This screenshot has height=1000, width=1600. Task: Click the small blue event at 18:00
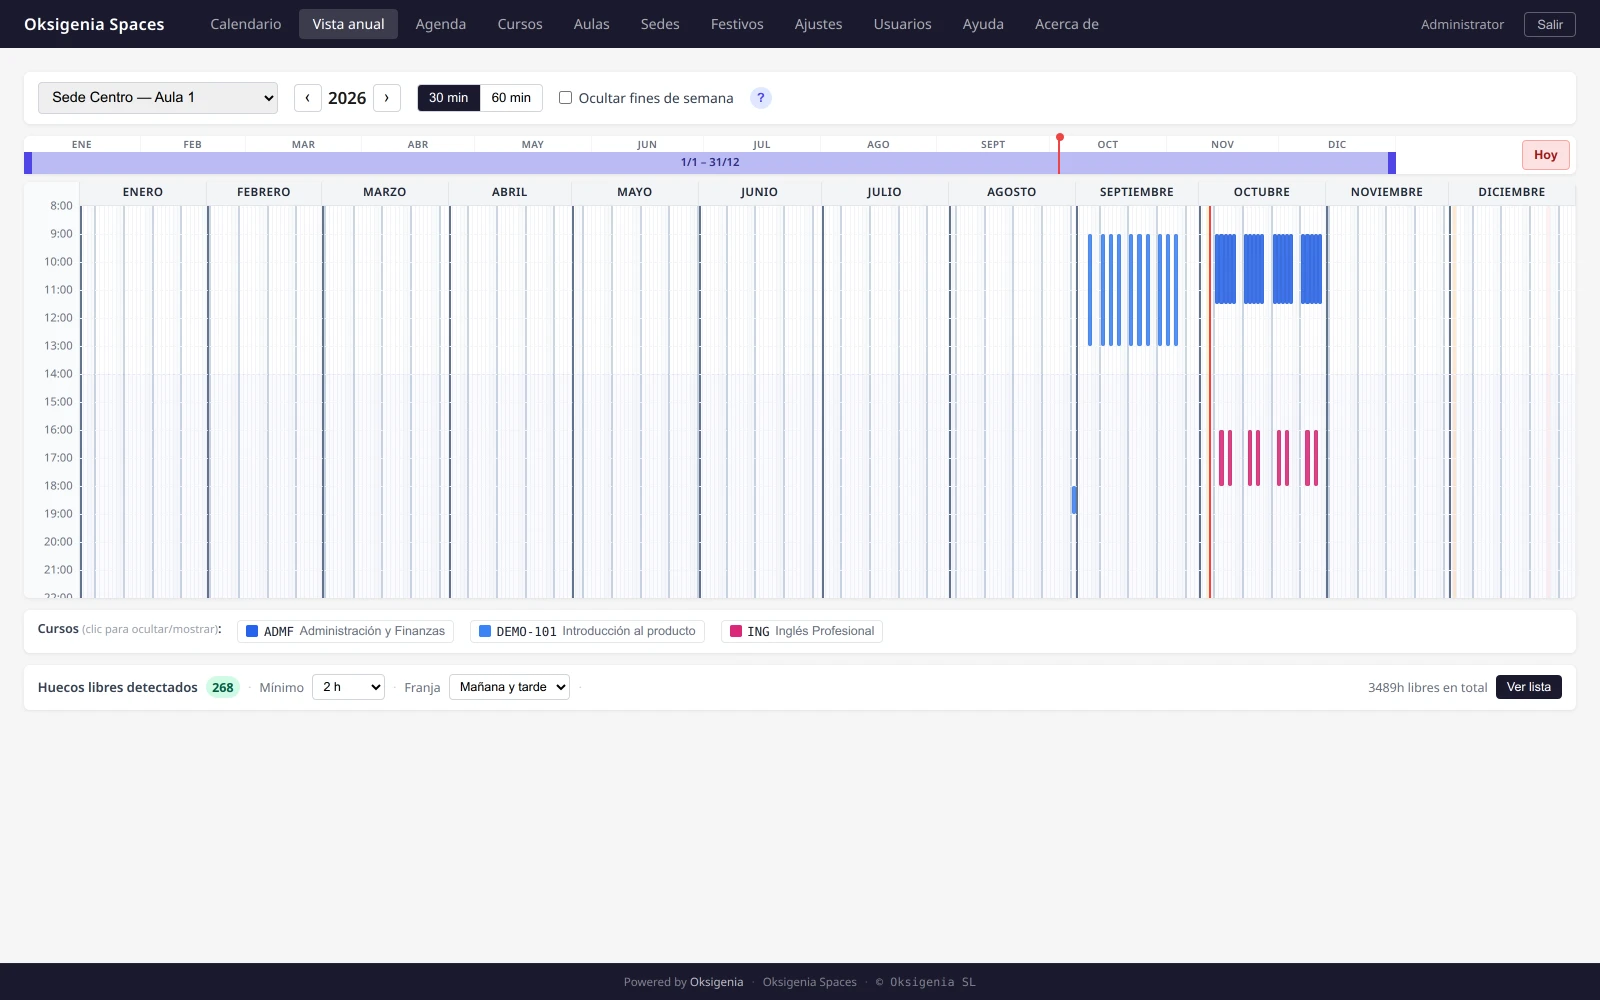pyautogui.click(x=1074, y=500)
